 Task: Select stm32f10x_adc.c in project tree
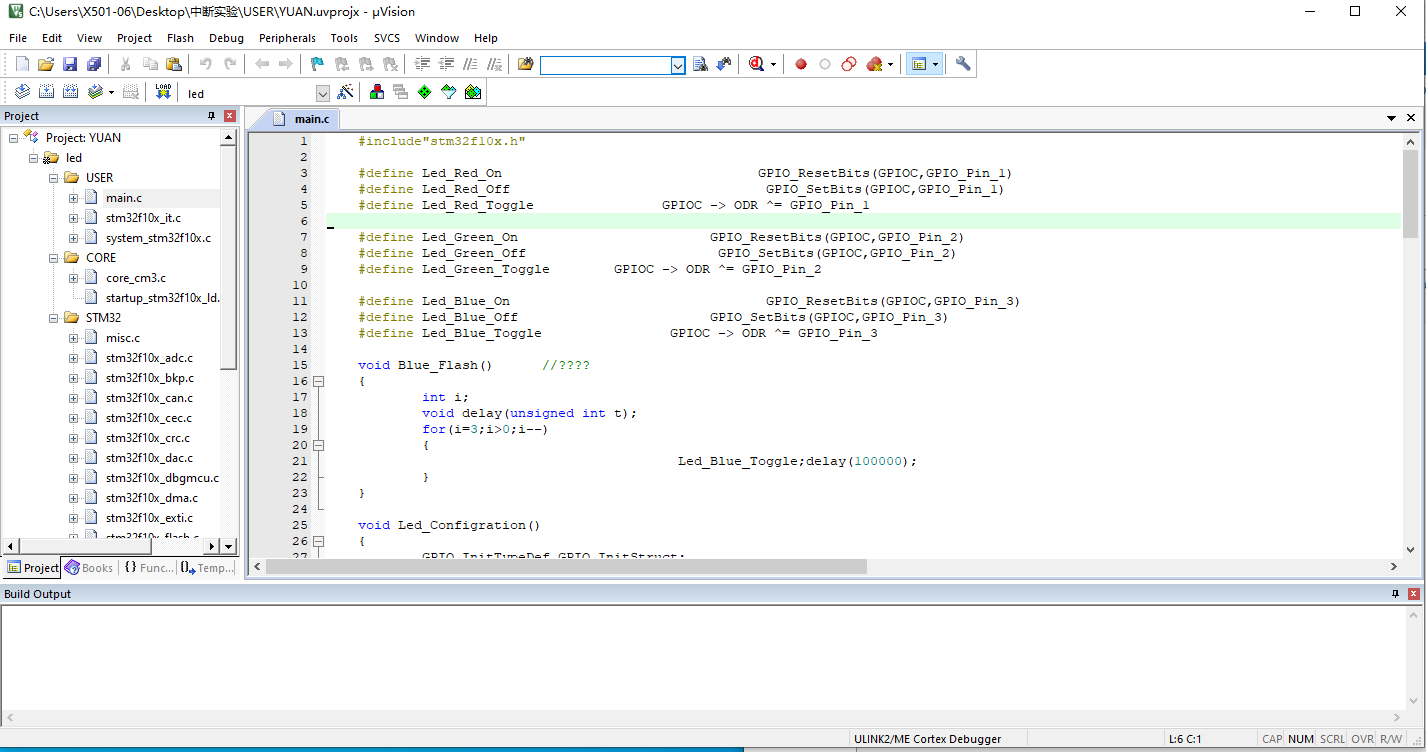[148, 358]
